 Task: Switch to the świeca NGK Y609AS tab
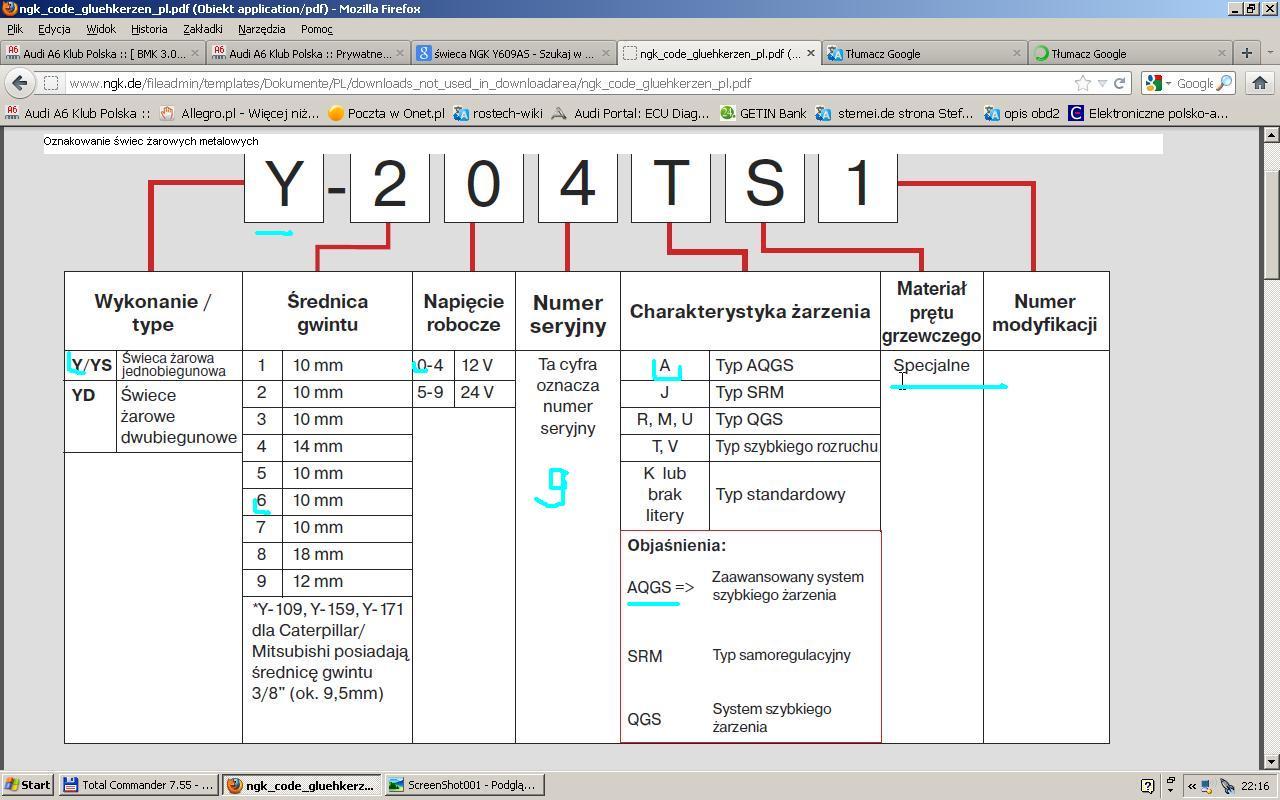[x=510, y=53]
